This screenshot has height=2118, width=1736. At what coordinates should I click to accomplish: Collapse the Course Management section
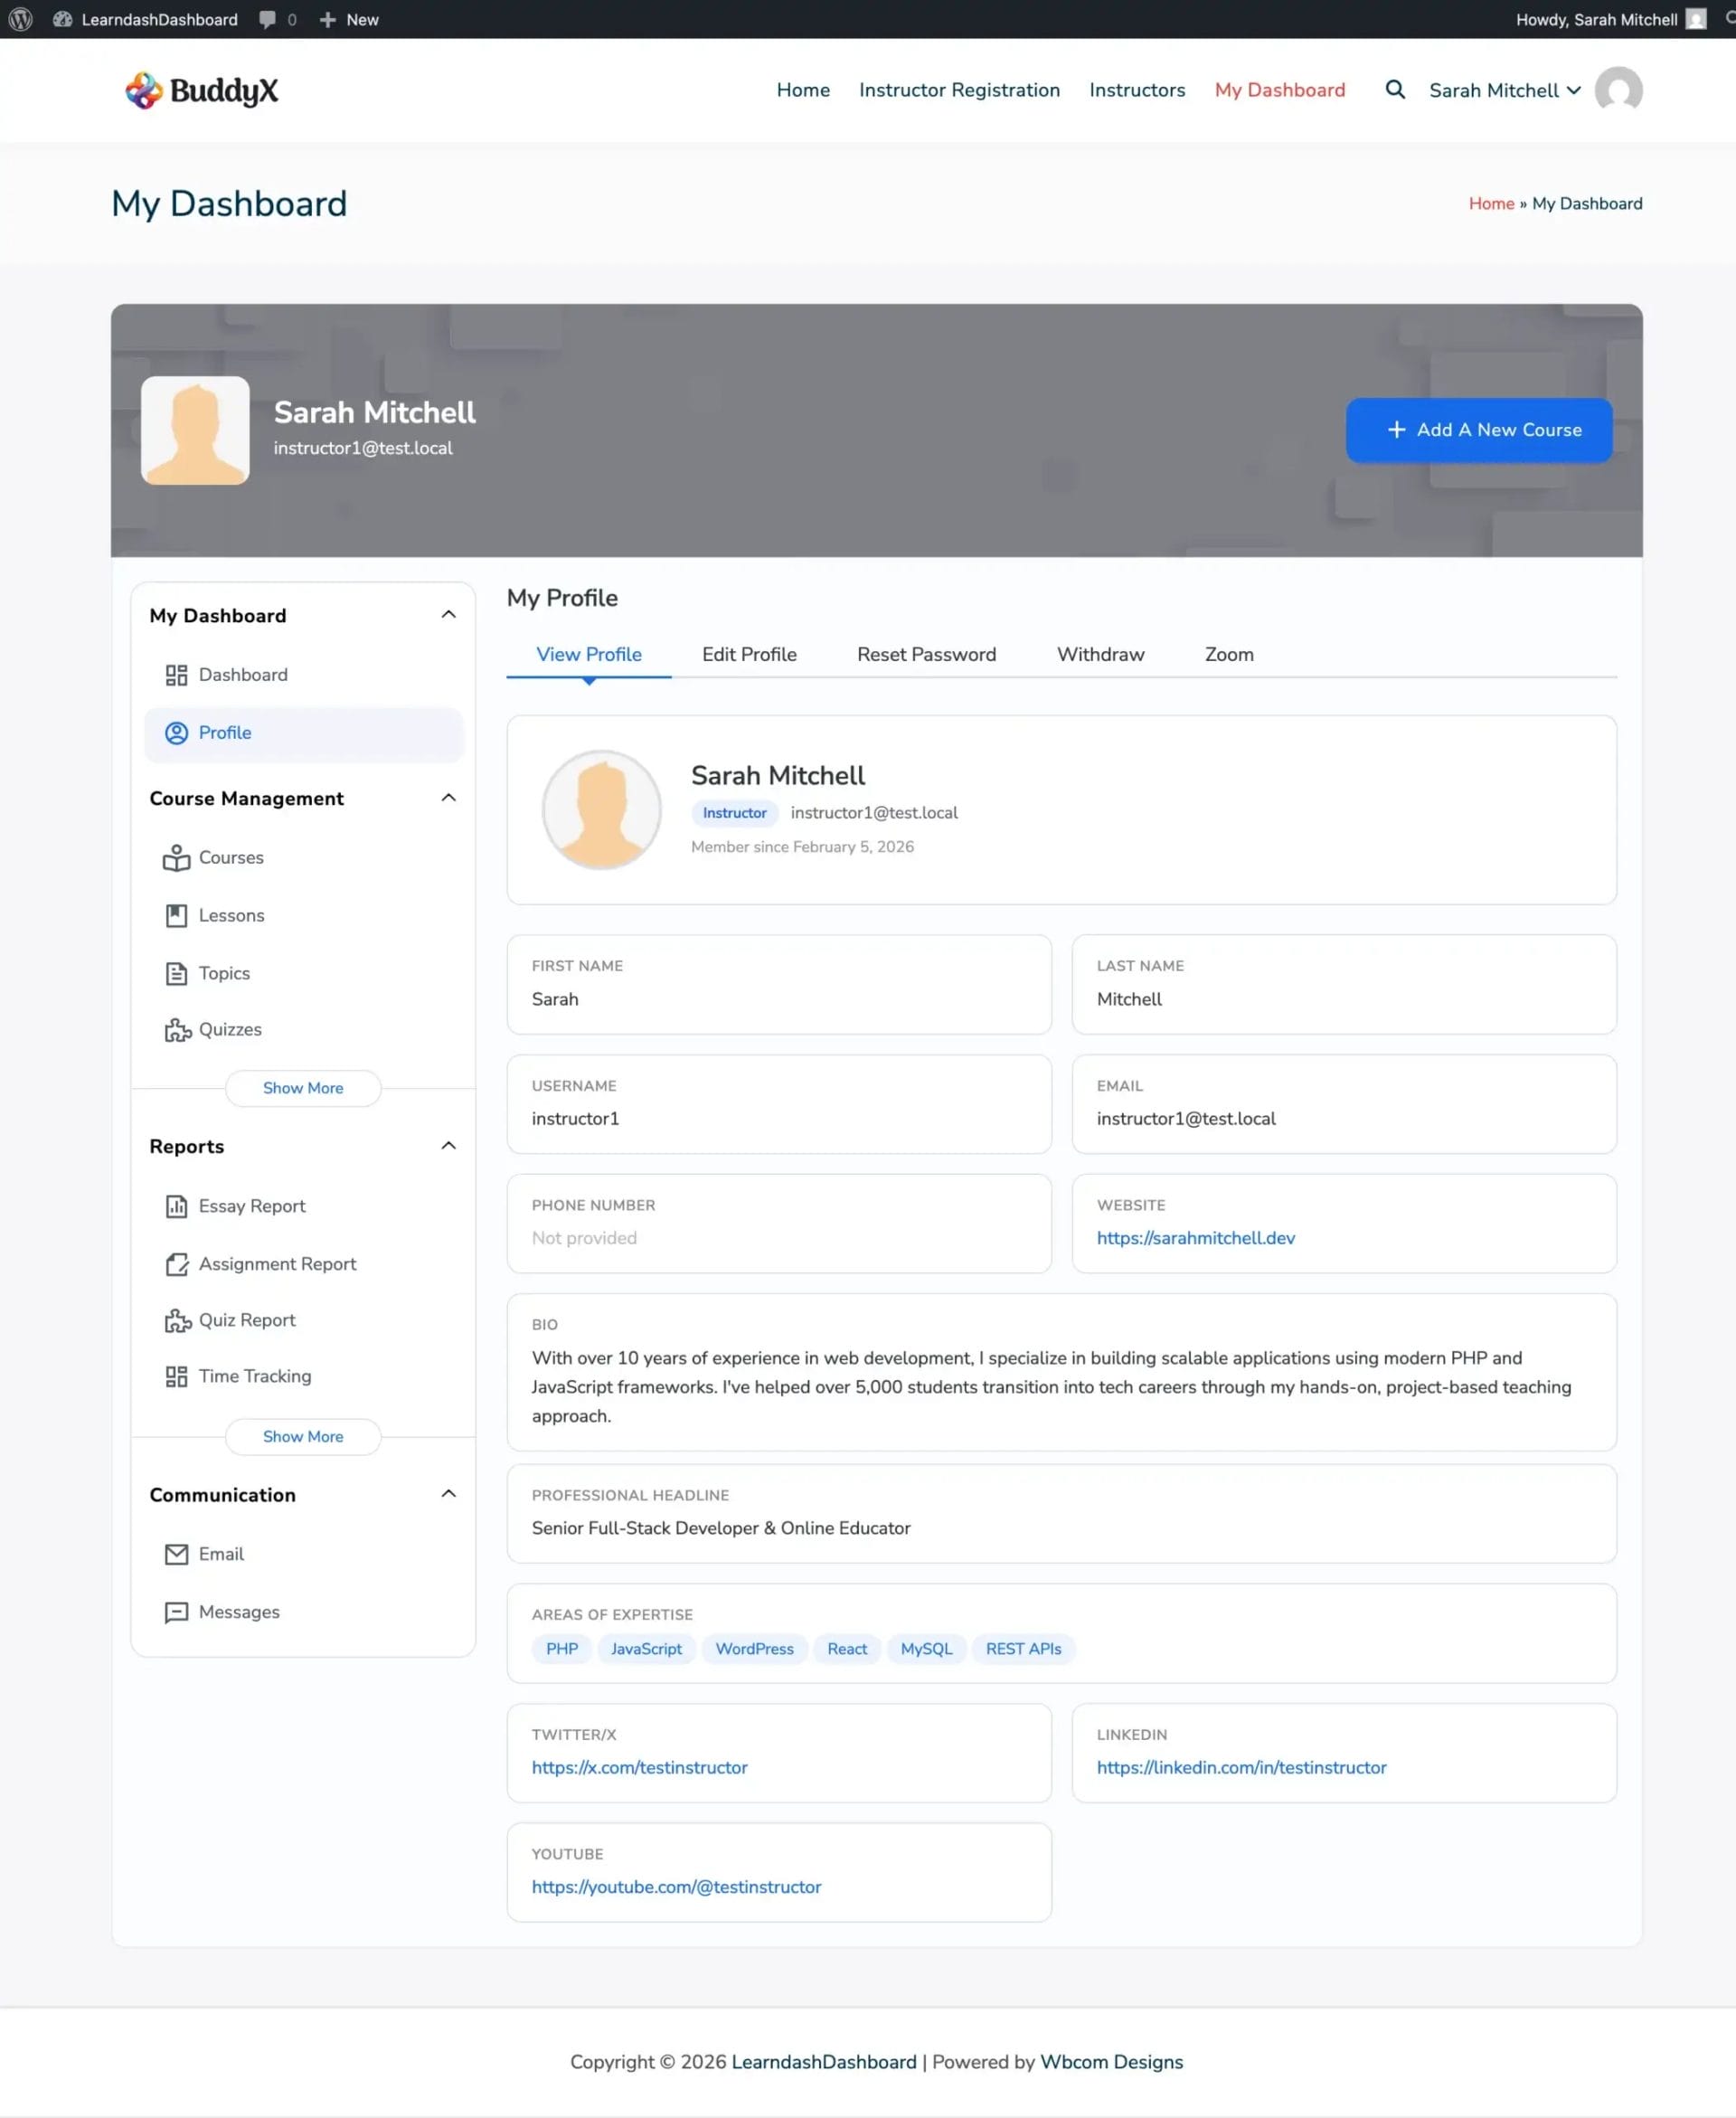(448, 797)
